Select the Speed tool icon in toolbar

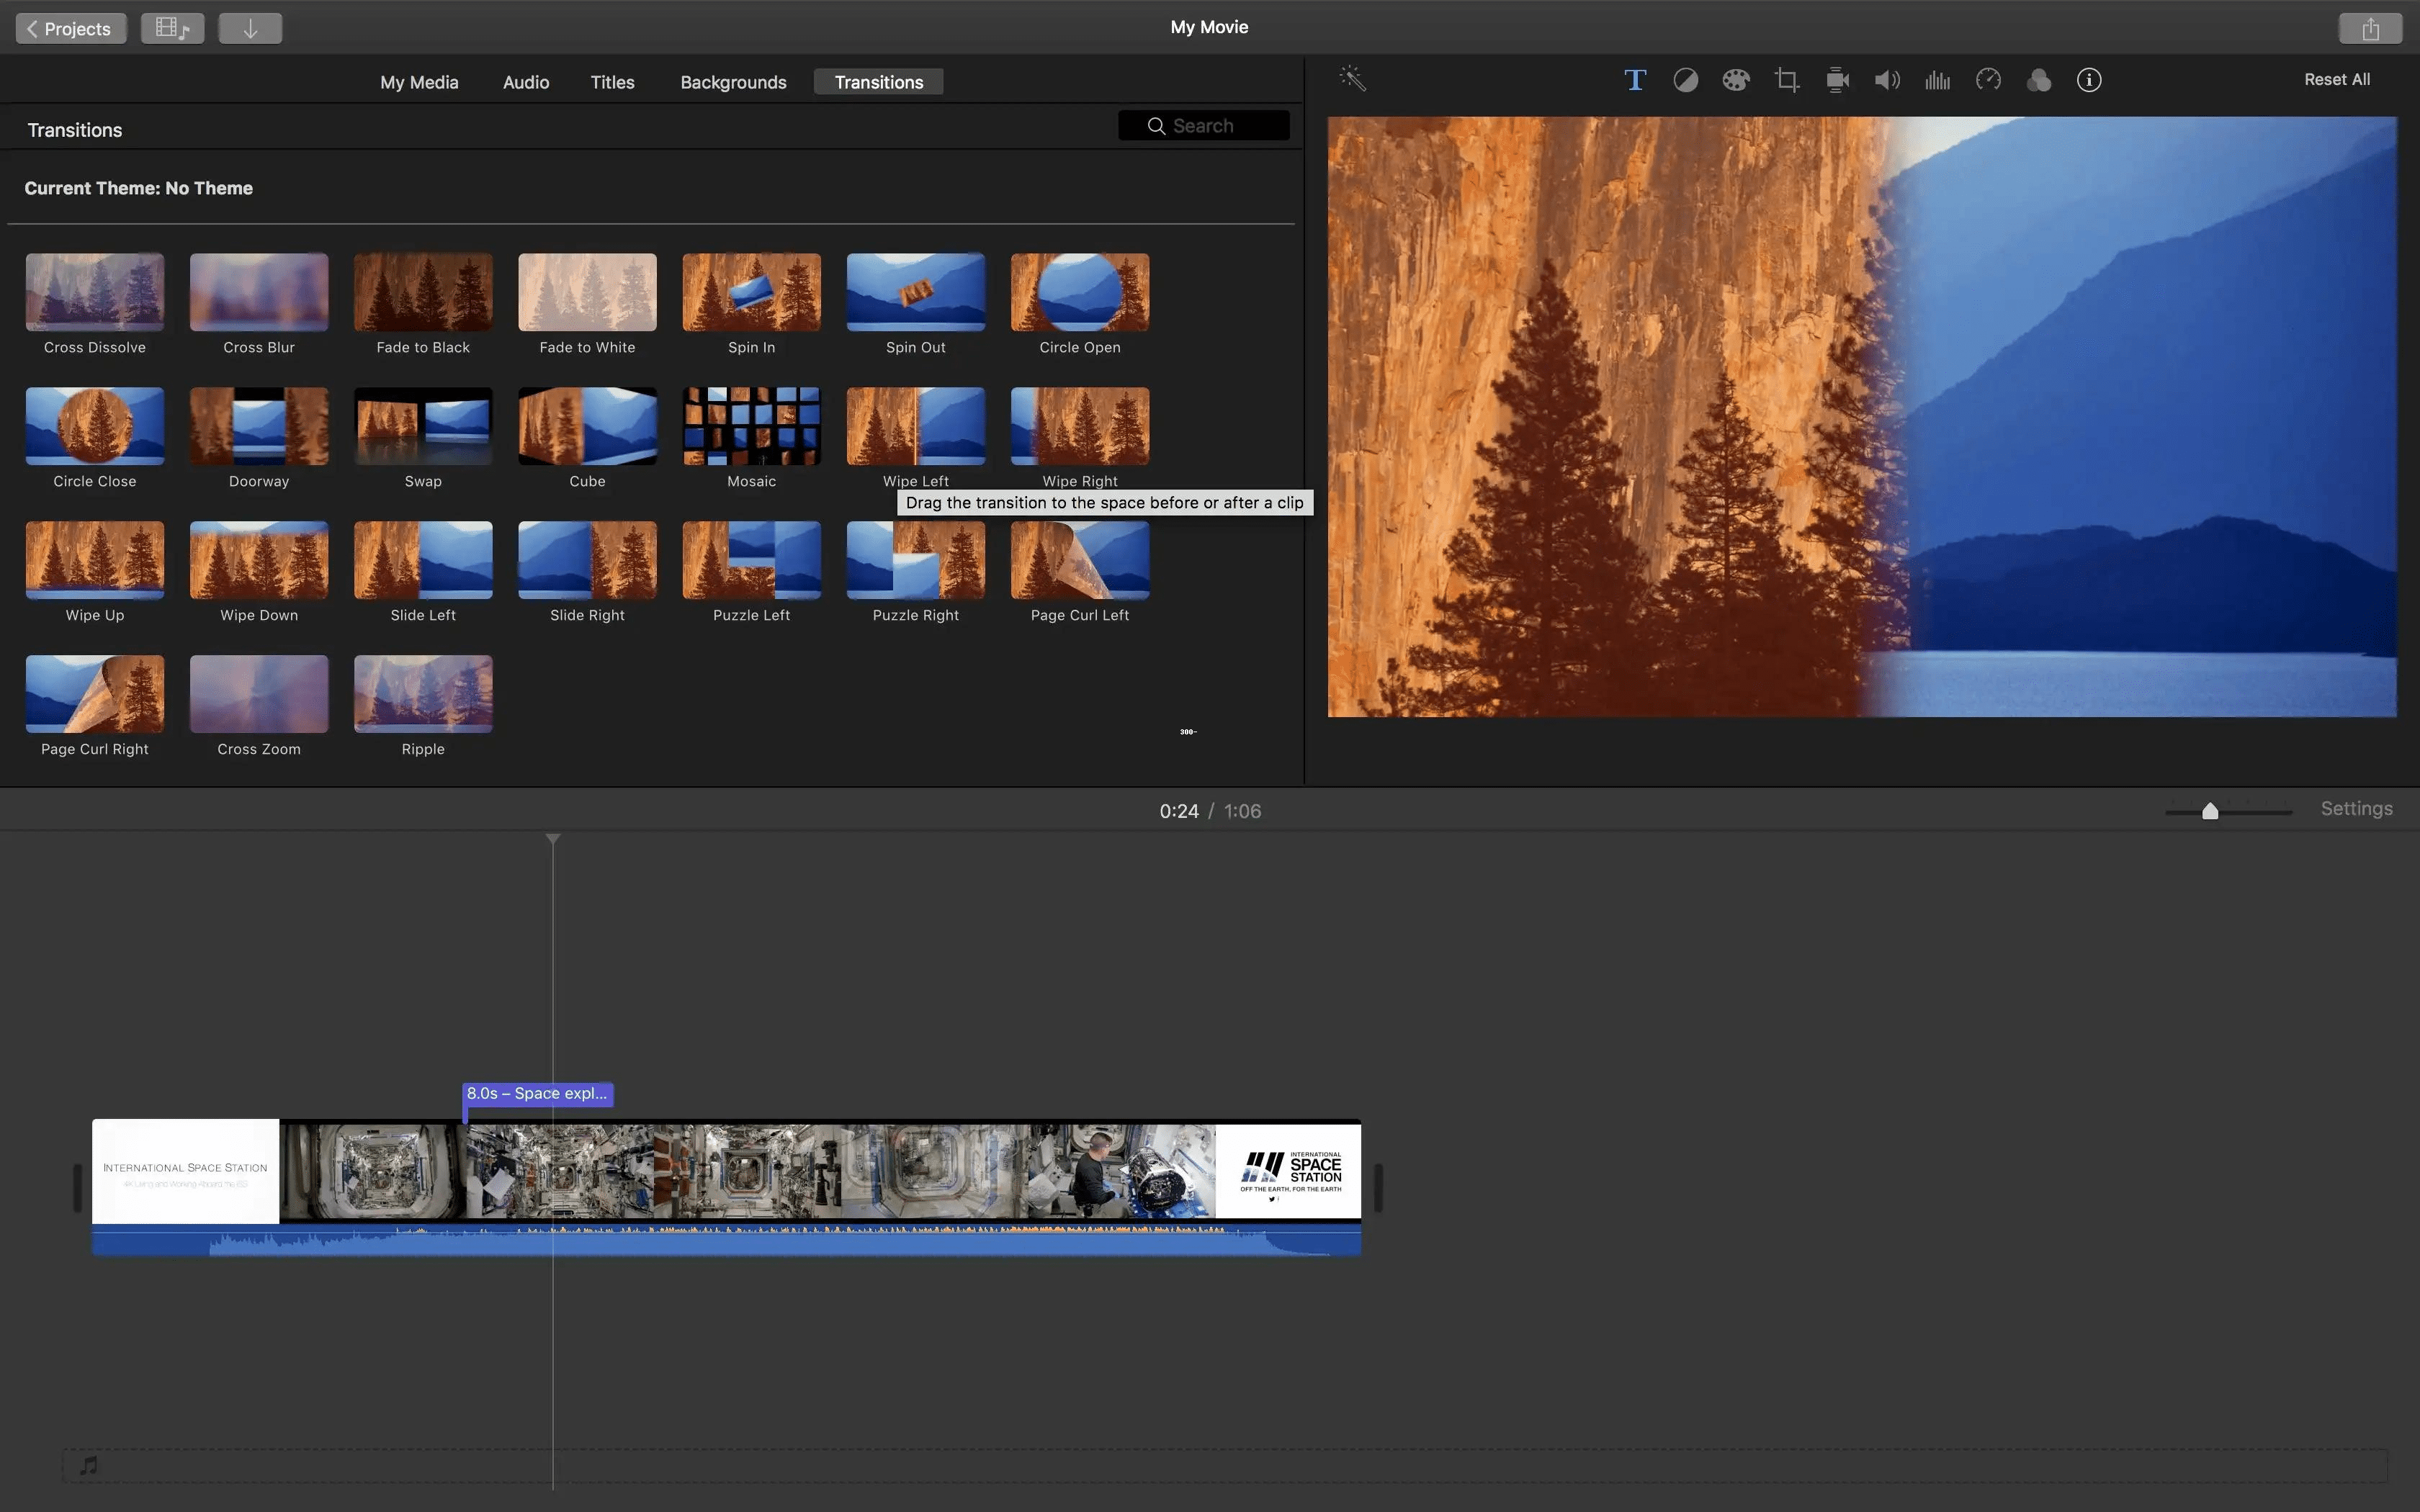click(x=1988, y=78)
